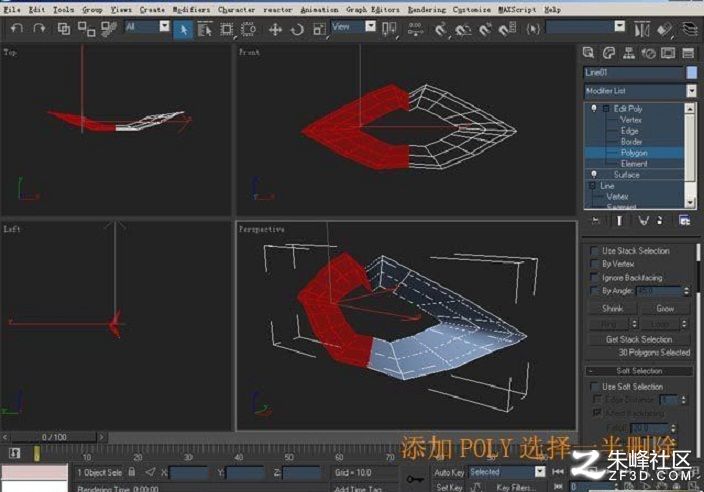Click the Select and Link icon
Image resolution: width=704 pixels, height=492 pixels.
coord(64,29)
